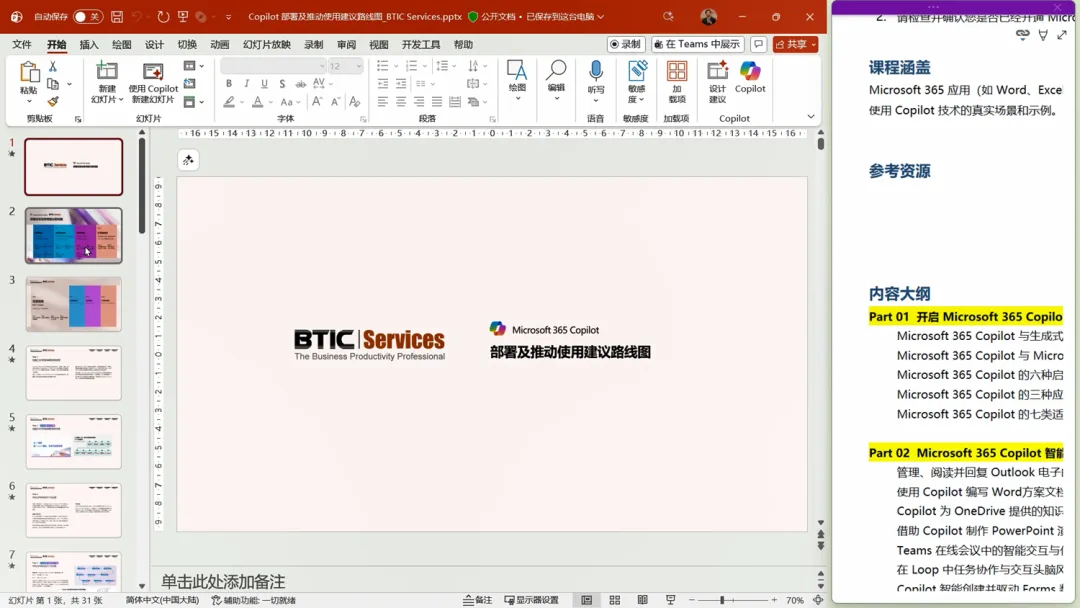Click the Designer sparkle button on canvas
This screenshot has height=608, width=1080.
(188, 160)
